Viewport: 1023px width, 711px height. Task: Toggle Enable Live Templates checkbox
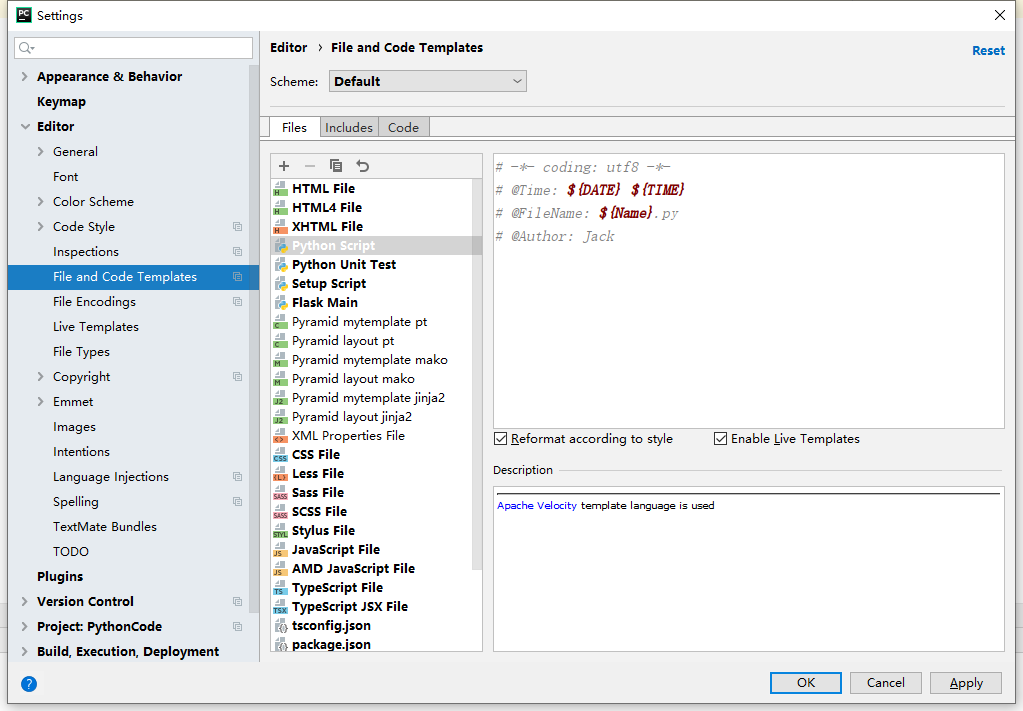[x=720, y=439]
